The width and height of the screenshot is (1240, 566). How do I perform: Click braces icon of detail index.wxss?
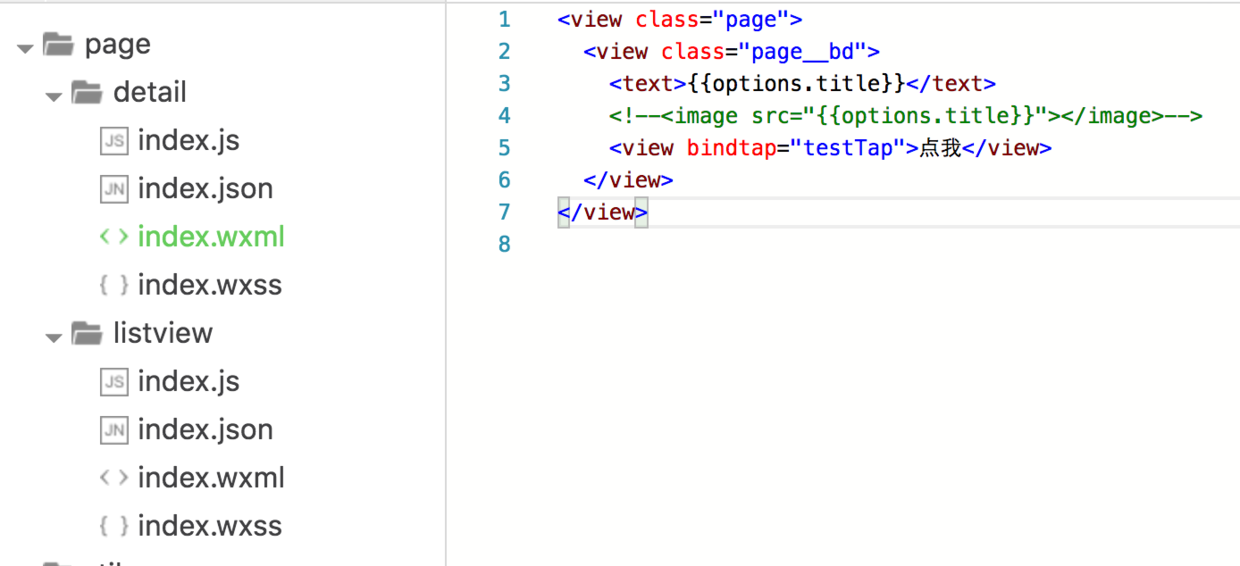point(114,285)
